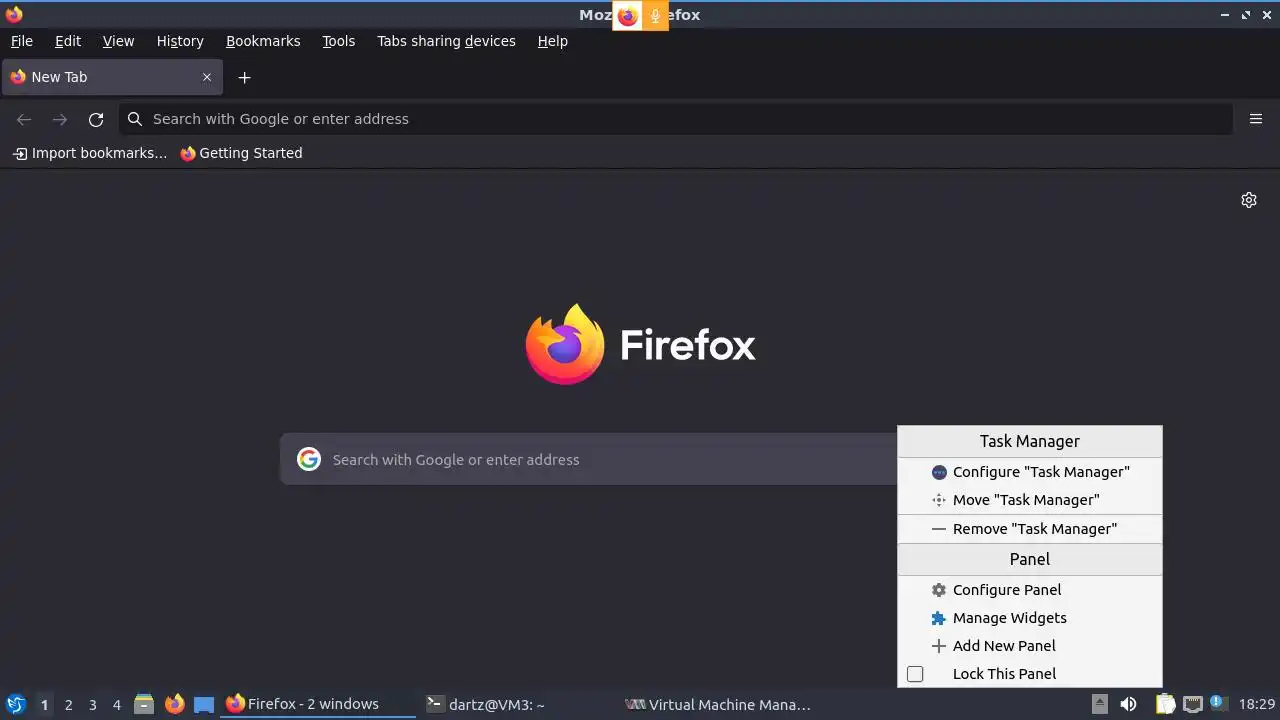The image size is (1280, 720).
Task: Select Configure Panel entry
Action: coord(1030,590)
